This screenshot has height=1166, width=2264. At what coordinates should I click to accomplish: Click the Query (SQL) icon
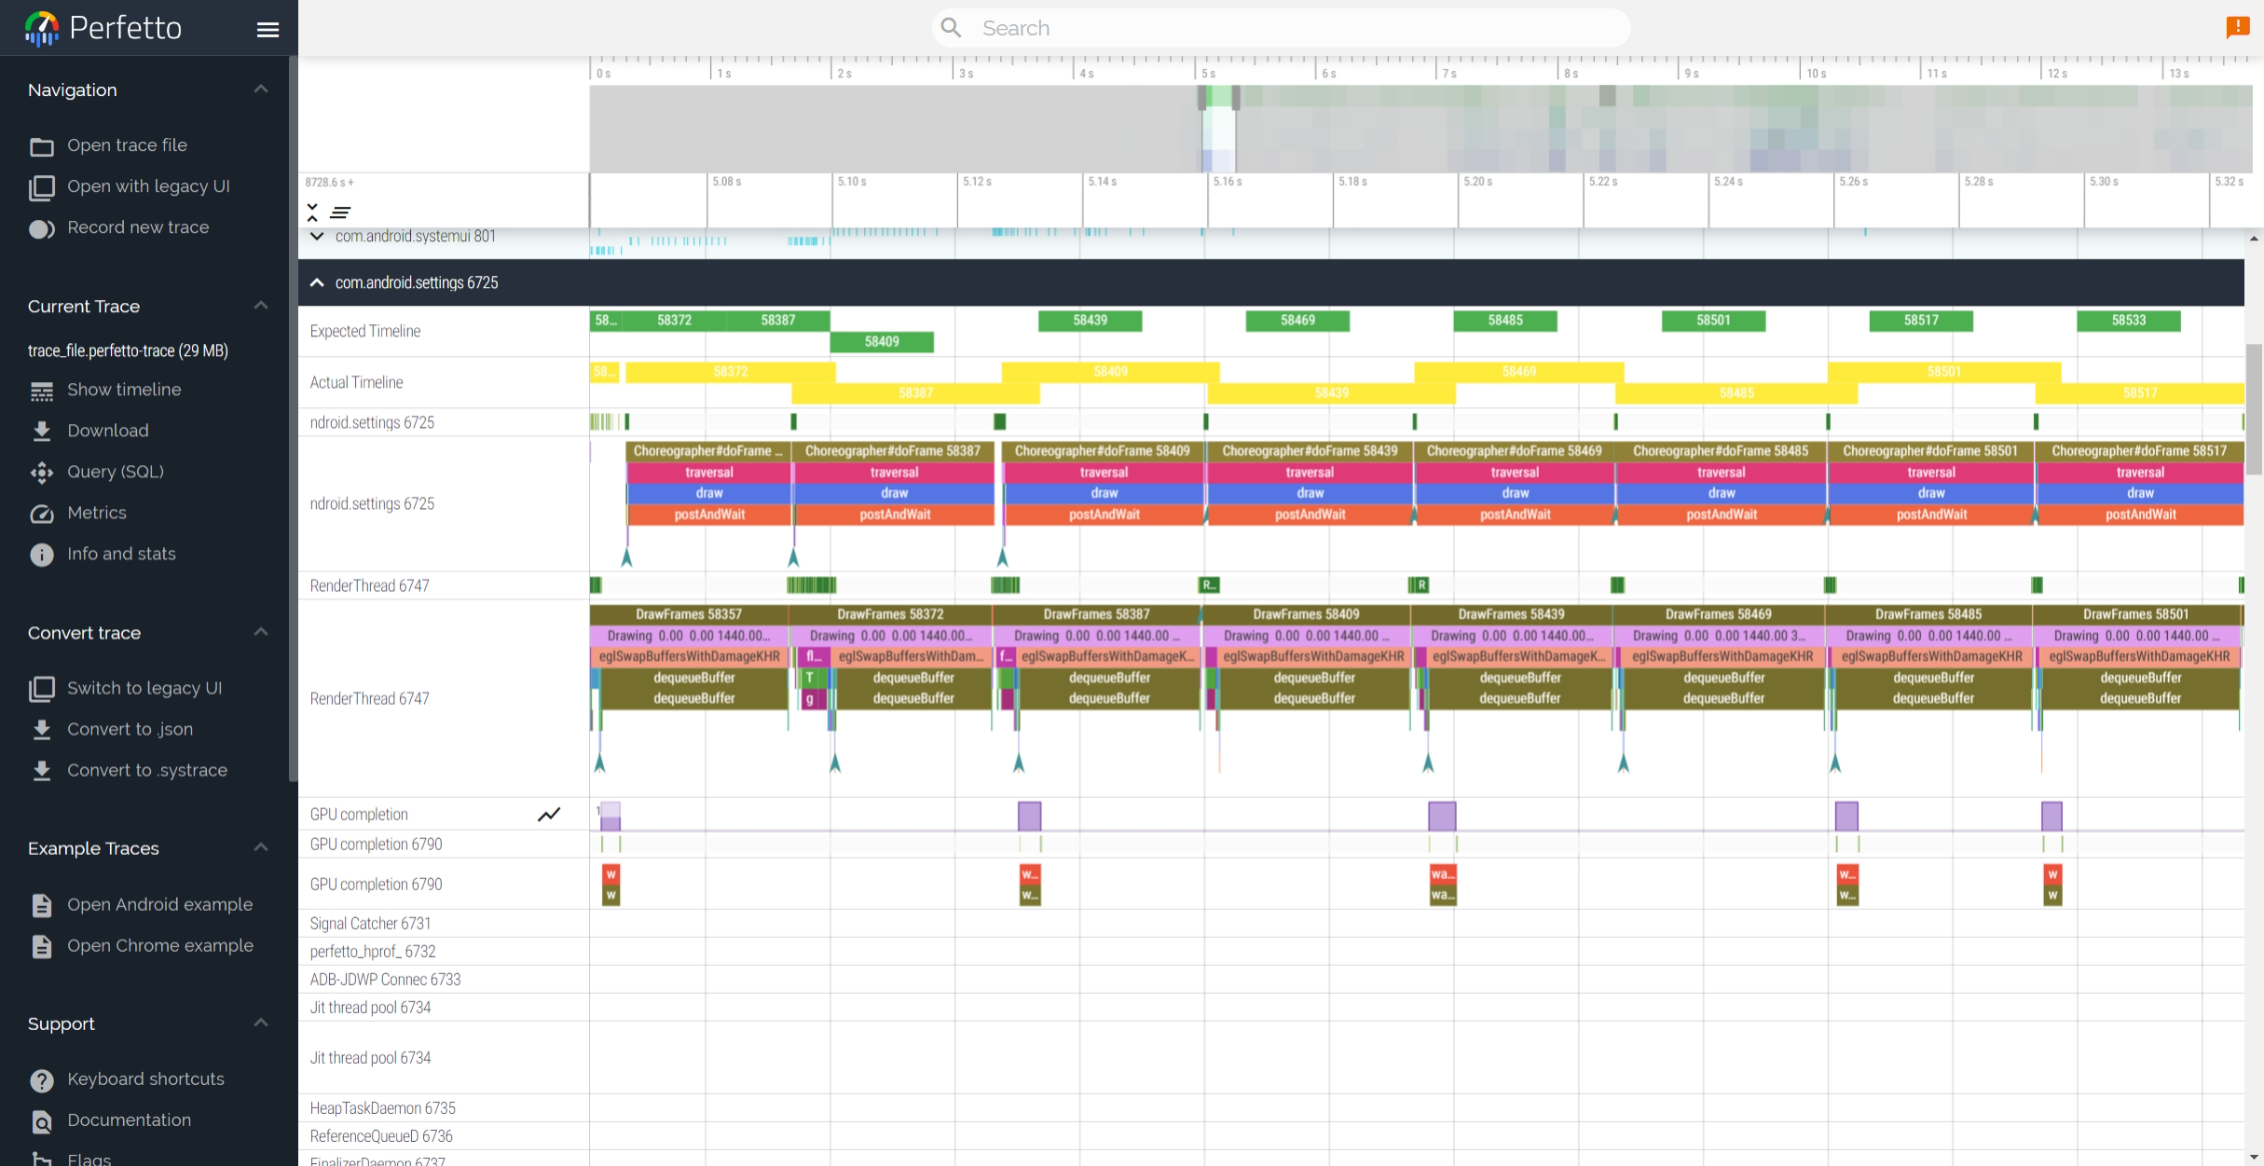[41, 472]
